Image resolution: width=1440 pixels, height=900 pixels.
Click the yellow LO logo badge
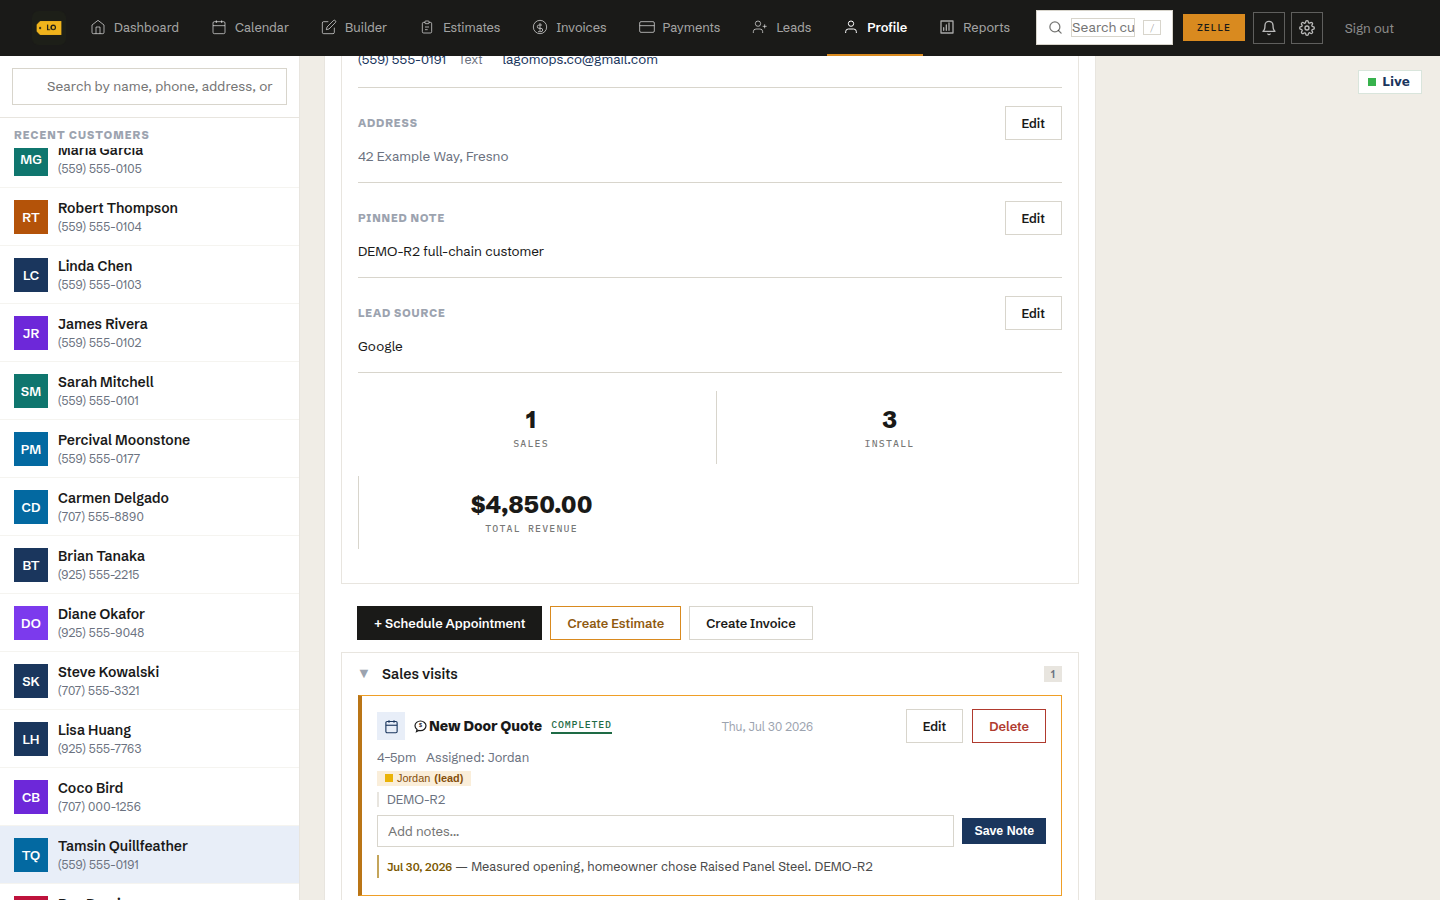click(x=49, y=28)
